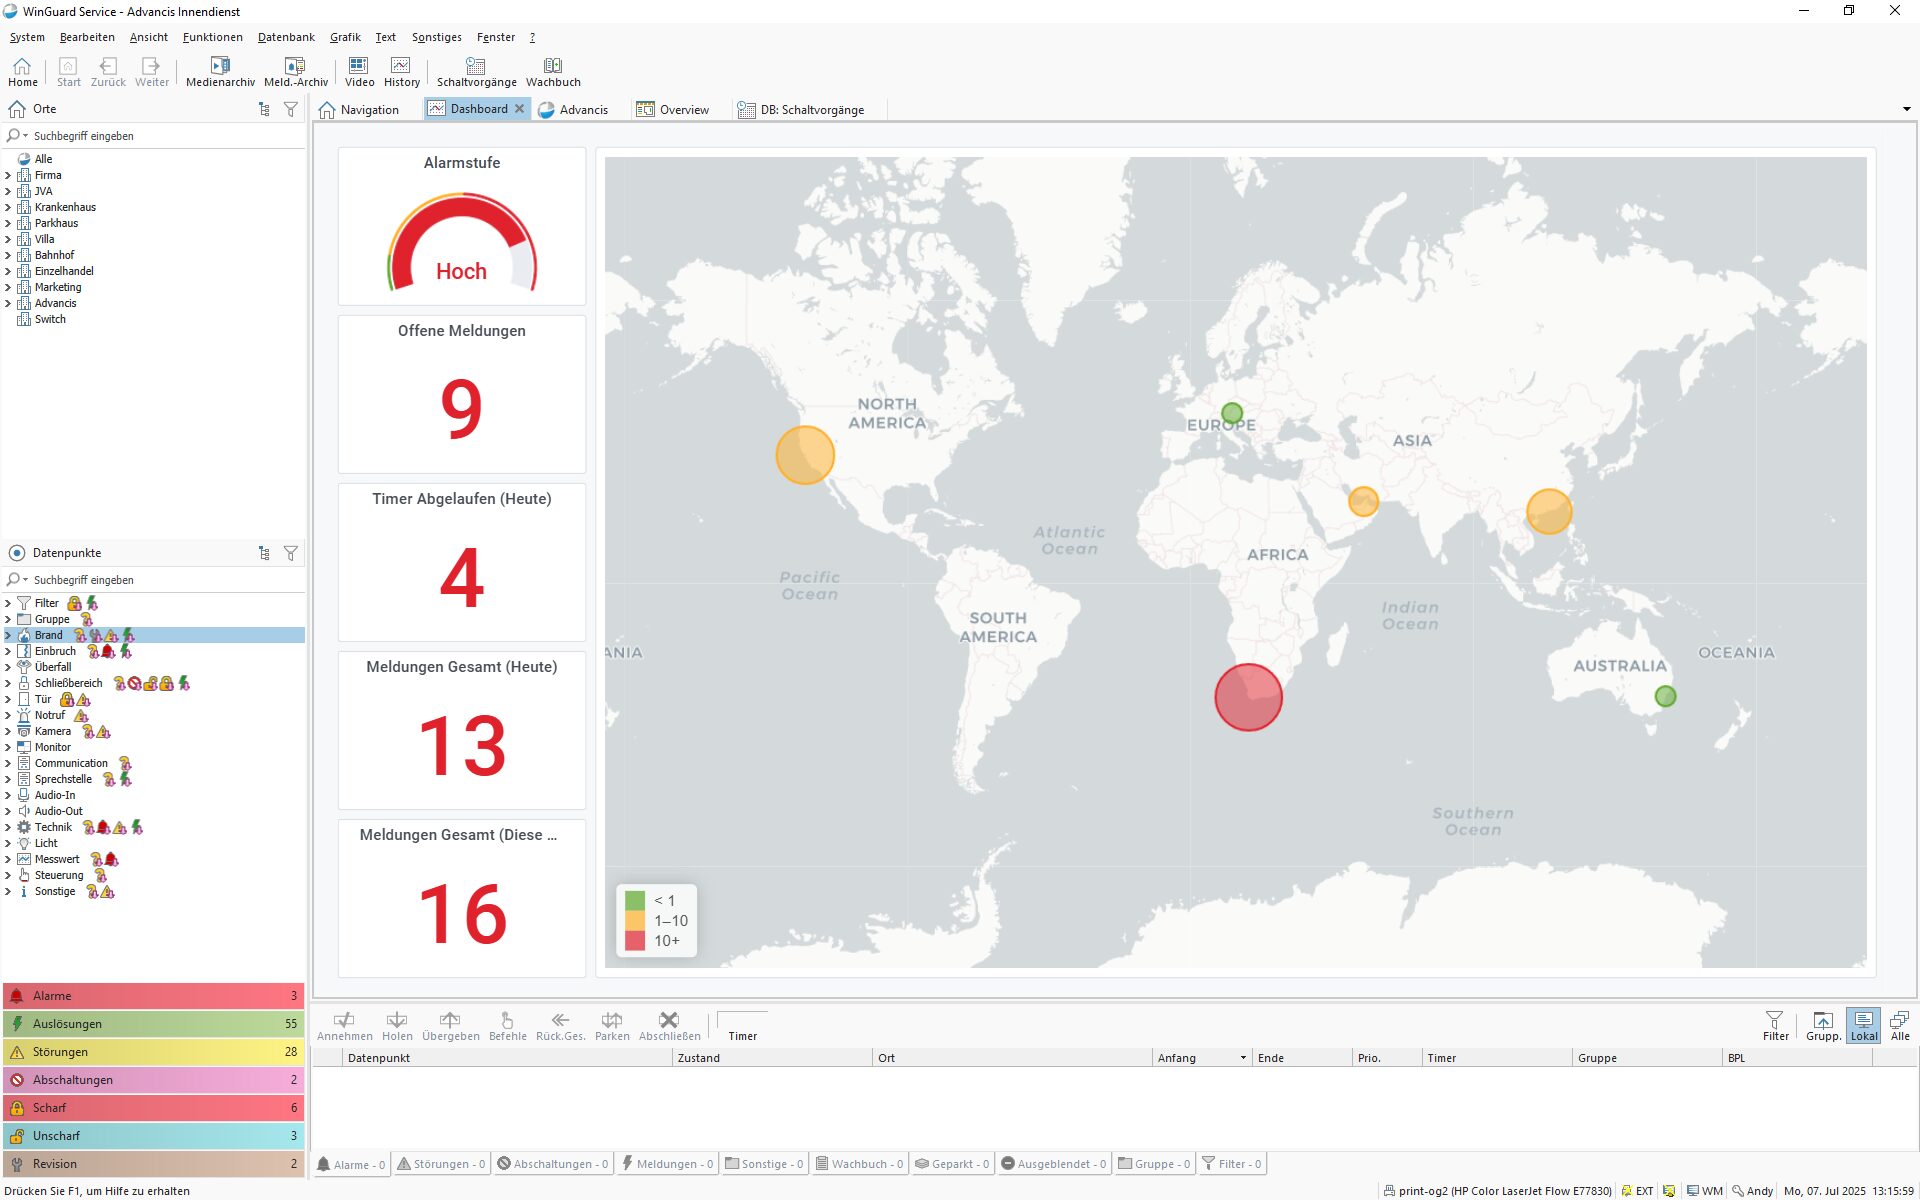Expand the Schließbereich datapoint node
The height and width of the screenshot is (1200, 1920).
8,683
